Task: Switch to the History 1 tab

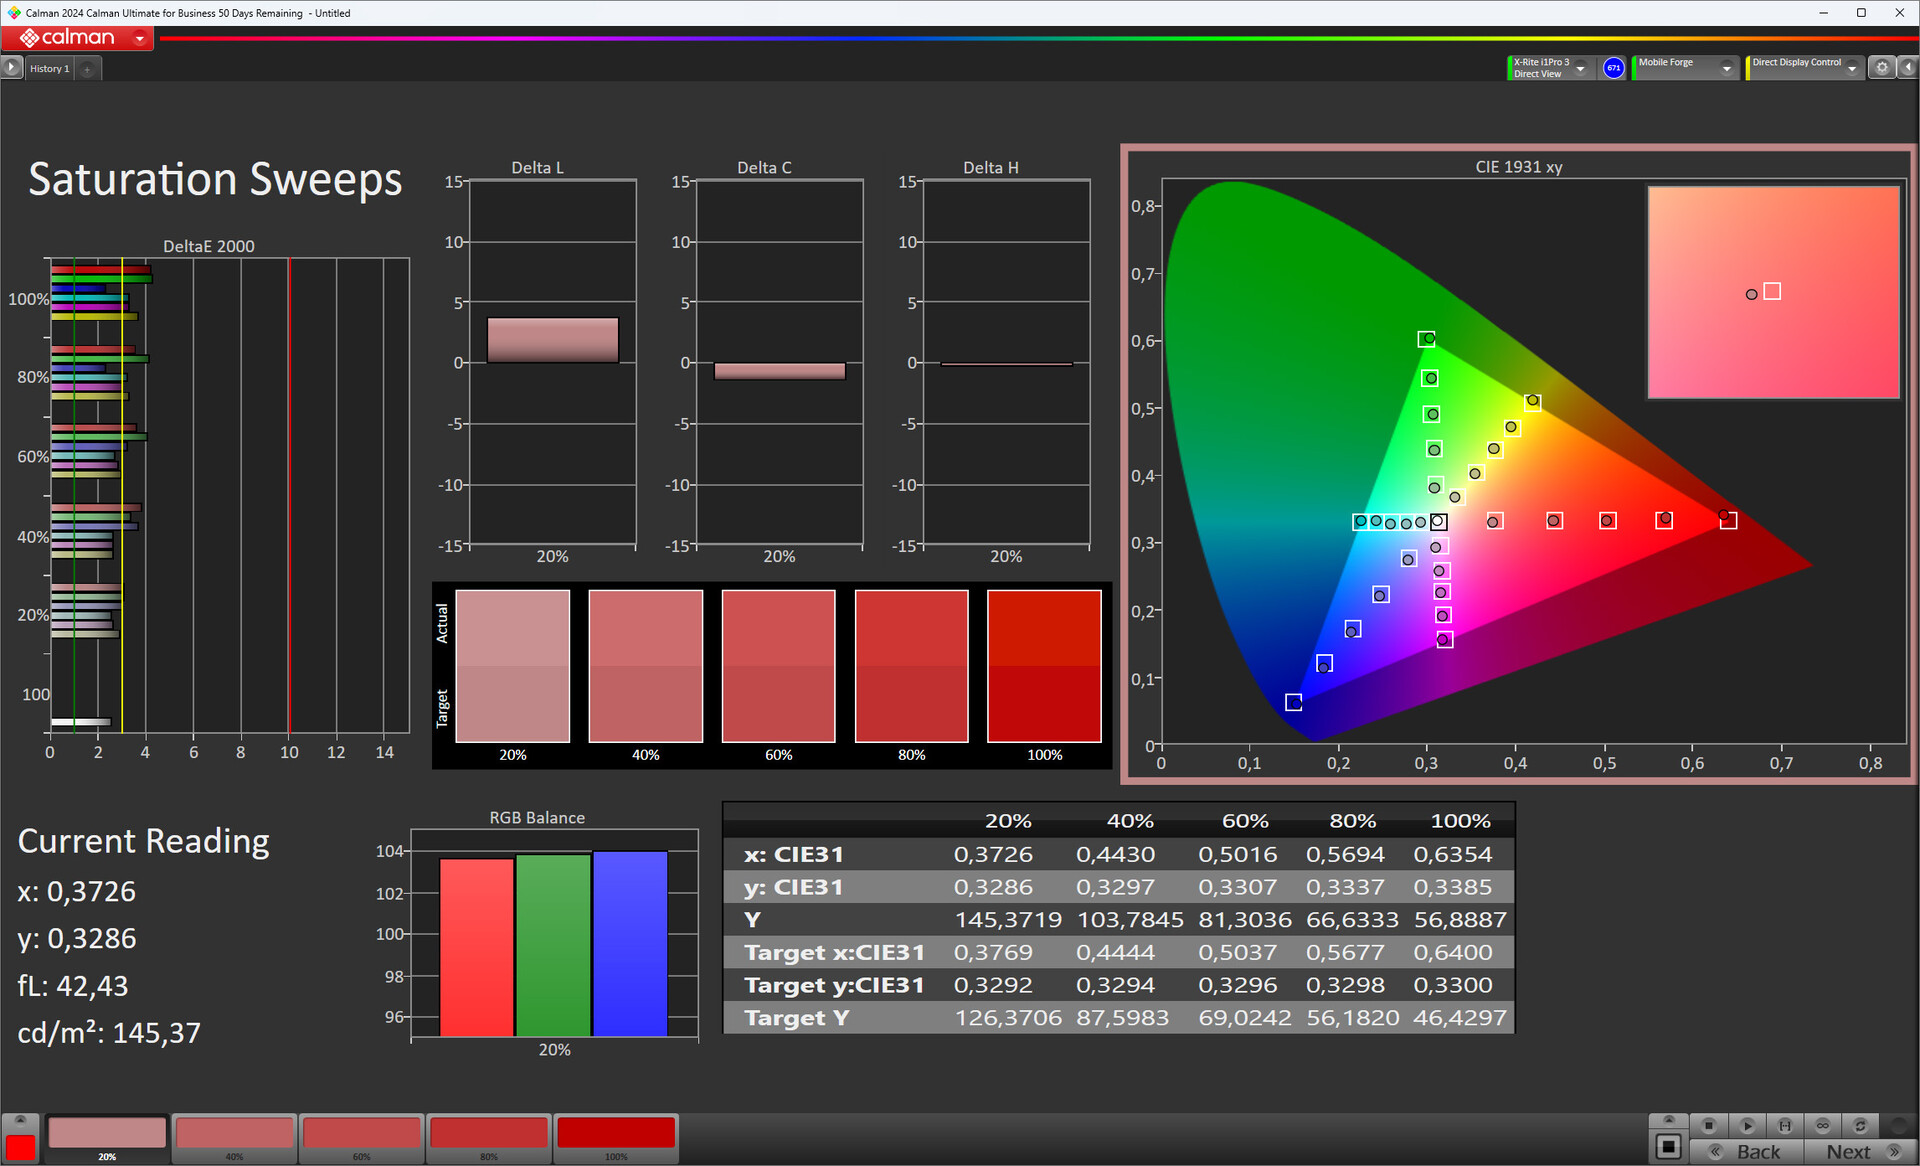Action: pos(49,68)
